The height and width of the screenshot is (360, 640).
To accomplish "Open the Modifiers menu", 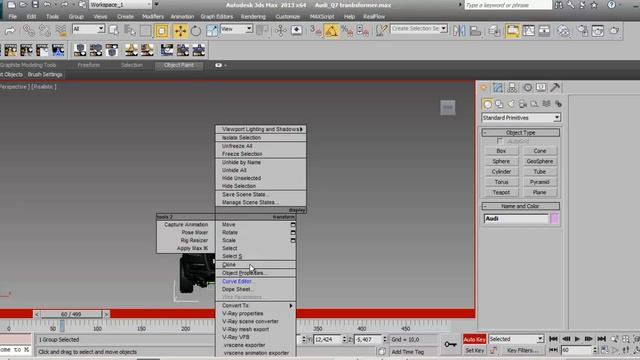I will point(153,17).
